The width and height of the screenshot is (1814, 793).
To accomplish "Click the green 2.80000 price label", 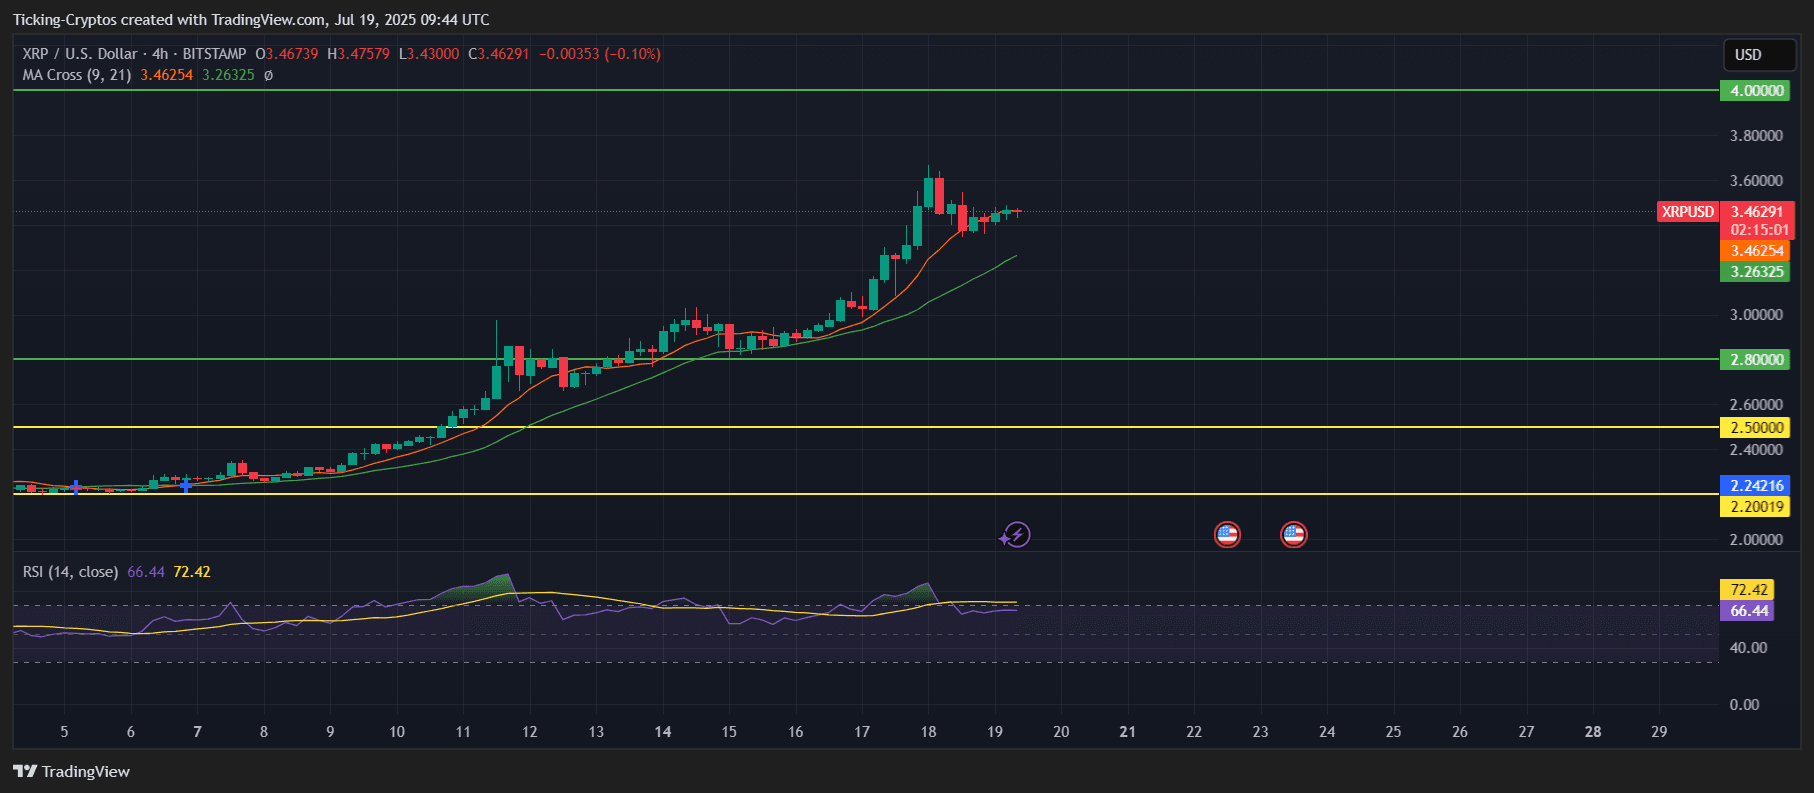I will point(1757,360).
